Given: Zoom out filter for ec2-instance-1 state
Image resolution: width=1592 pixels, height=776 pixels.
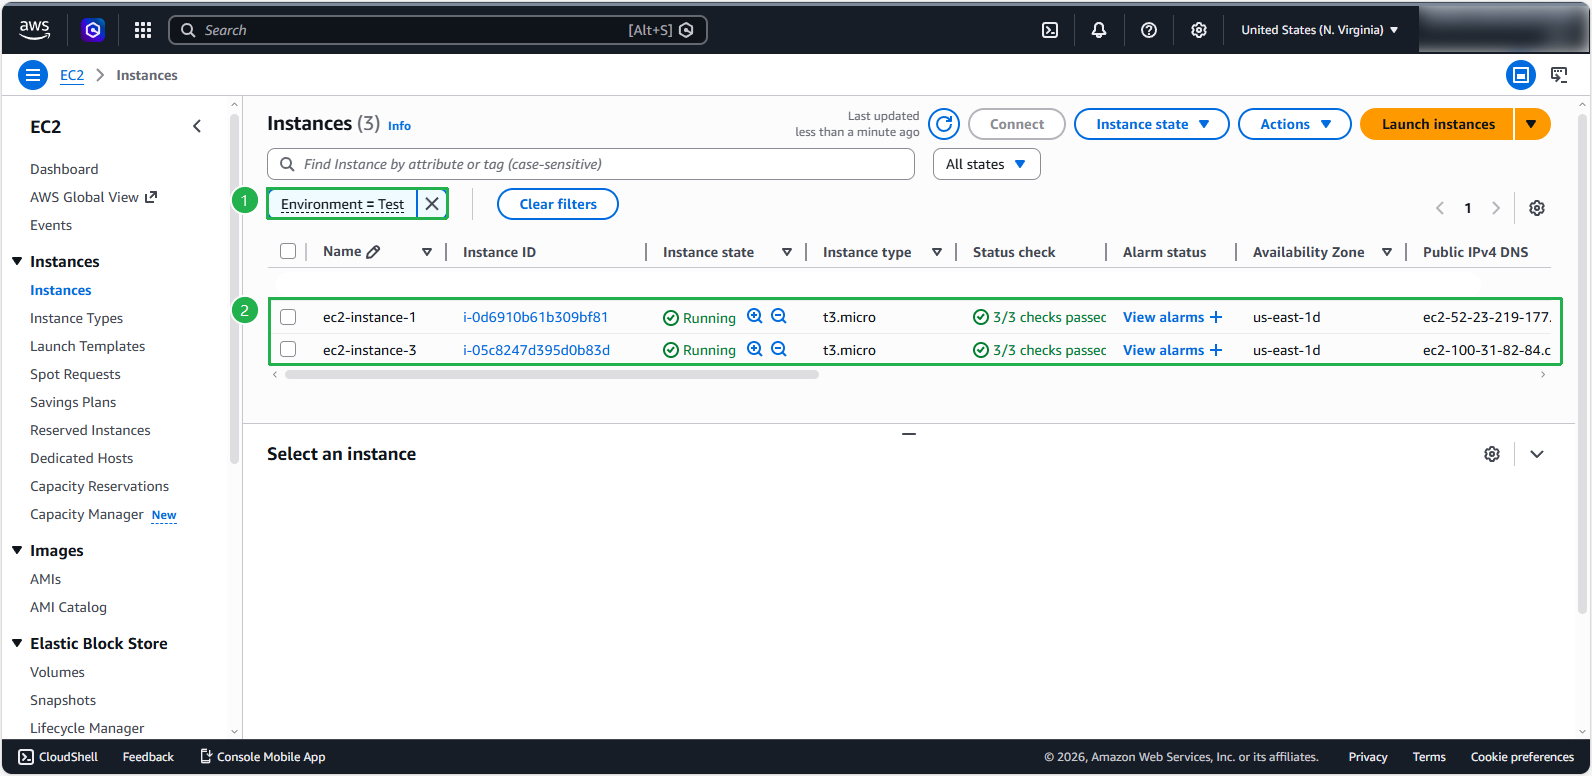Looking at the screenshot, I should pos(779,316).
